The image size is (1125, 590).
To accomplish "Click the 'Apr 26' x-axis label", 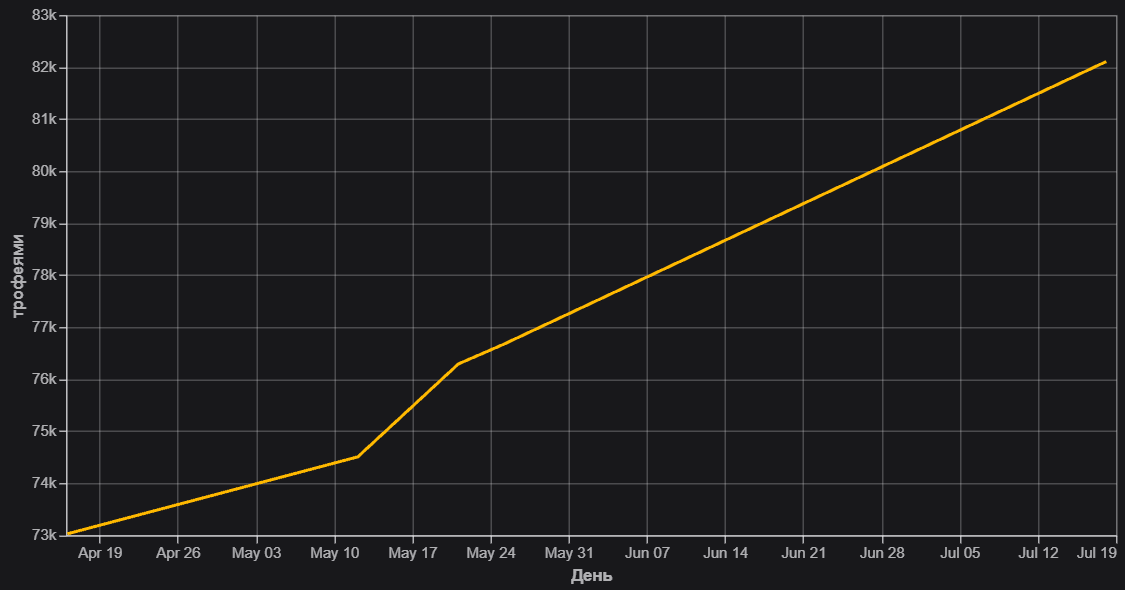I will pos(178,553).
